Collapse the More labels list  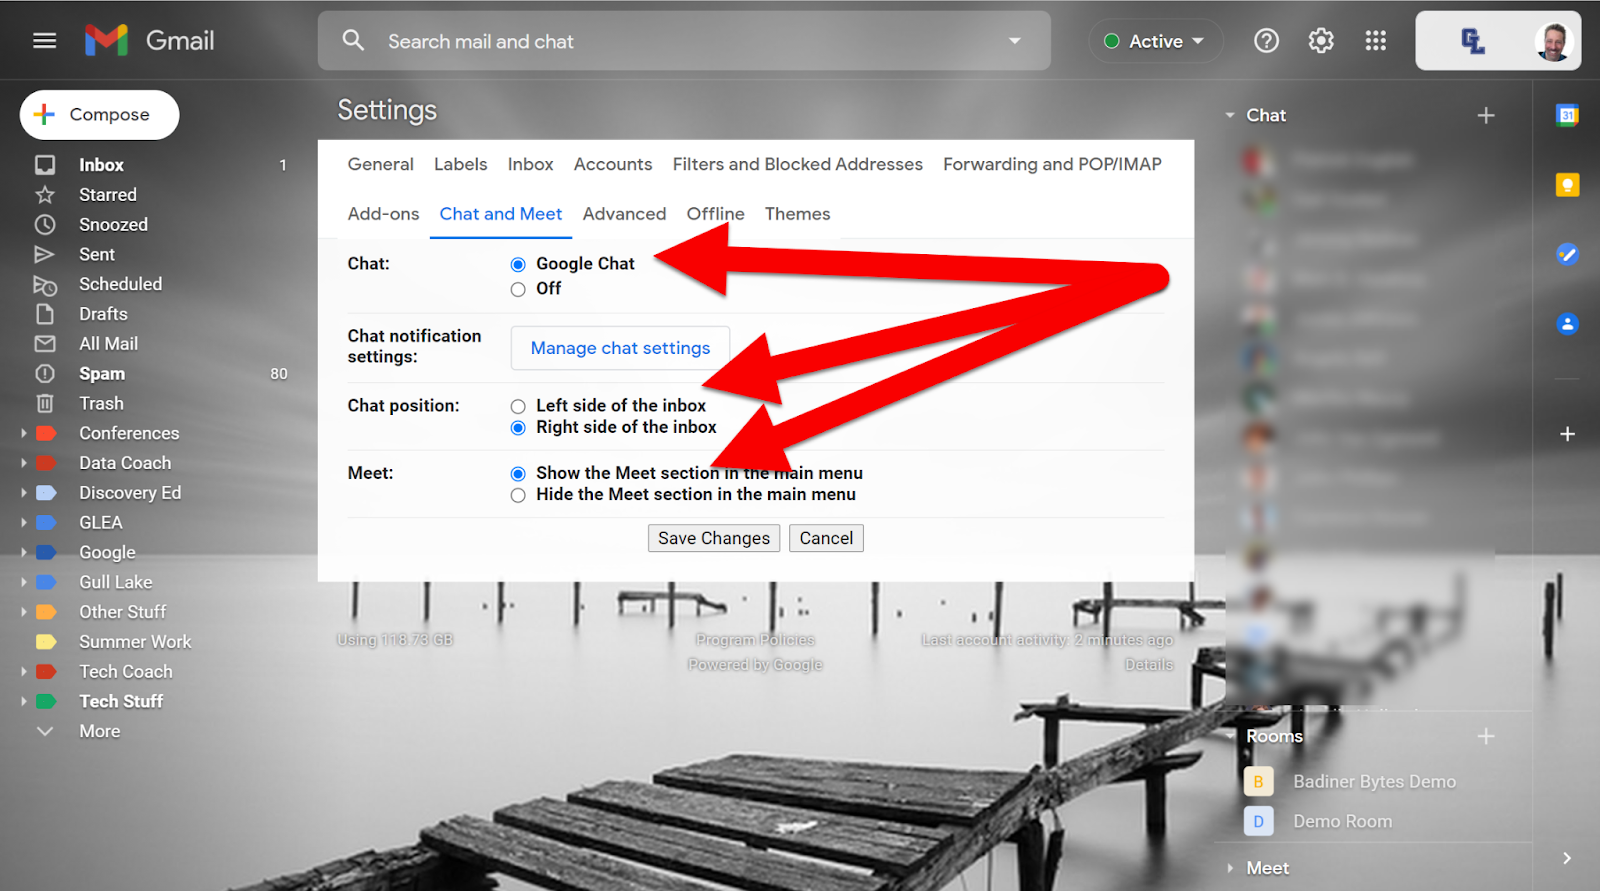tap(45, 732)
